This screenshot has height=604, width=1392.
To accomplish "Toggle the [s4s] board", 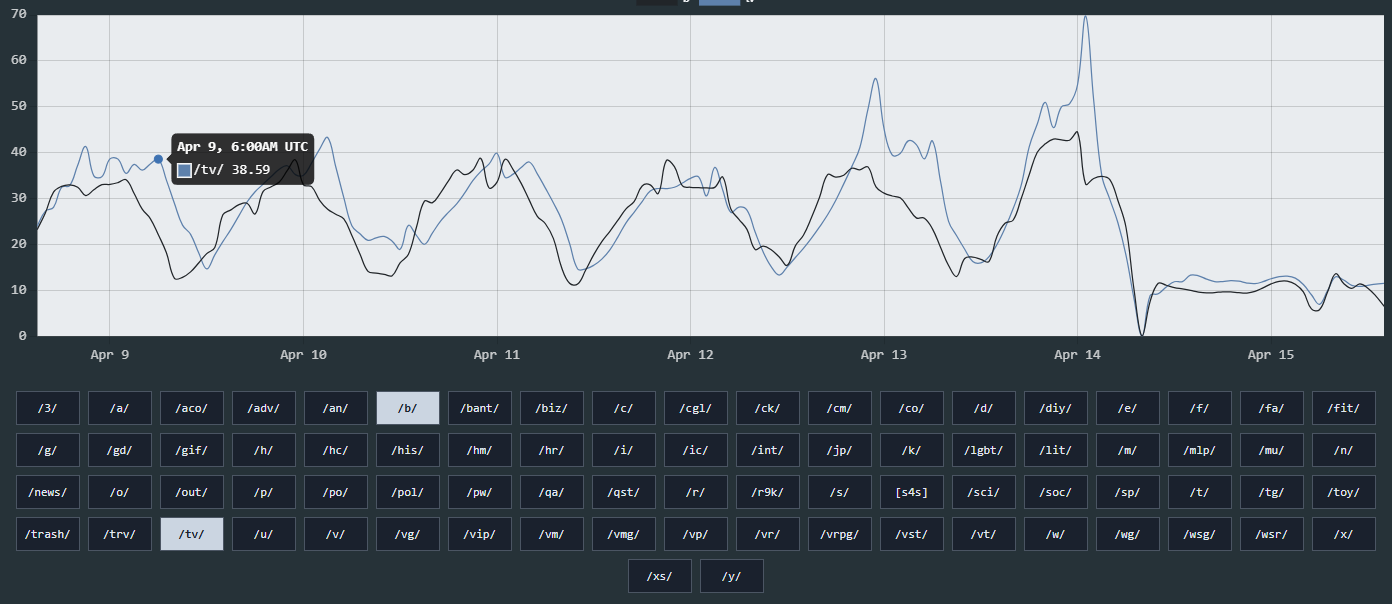I will 912,492.
